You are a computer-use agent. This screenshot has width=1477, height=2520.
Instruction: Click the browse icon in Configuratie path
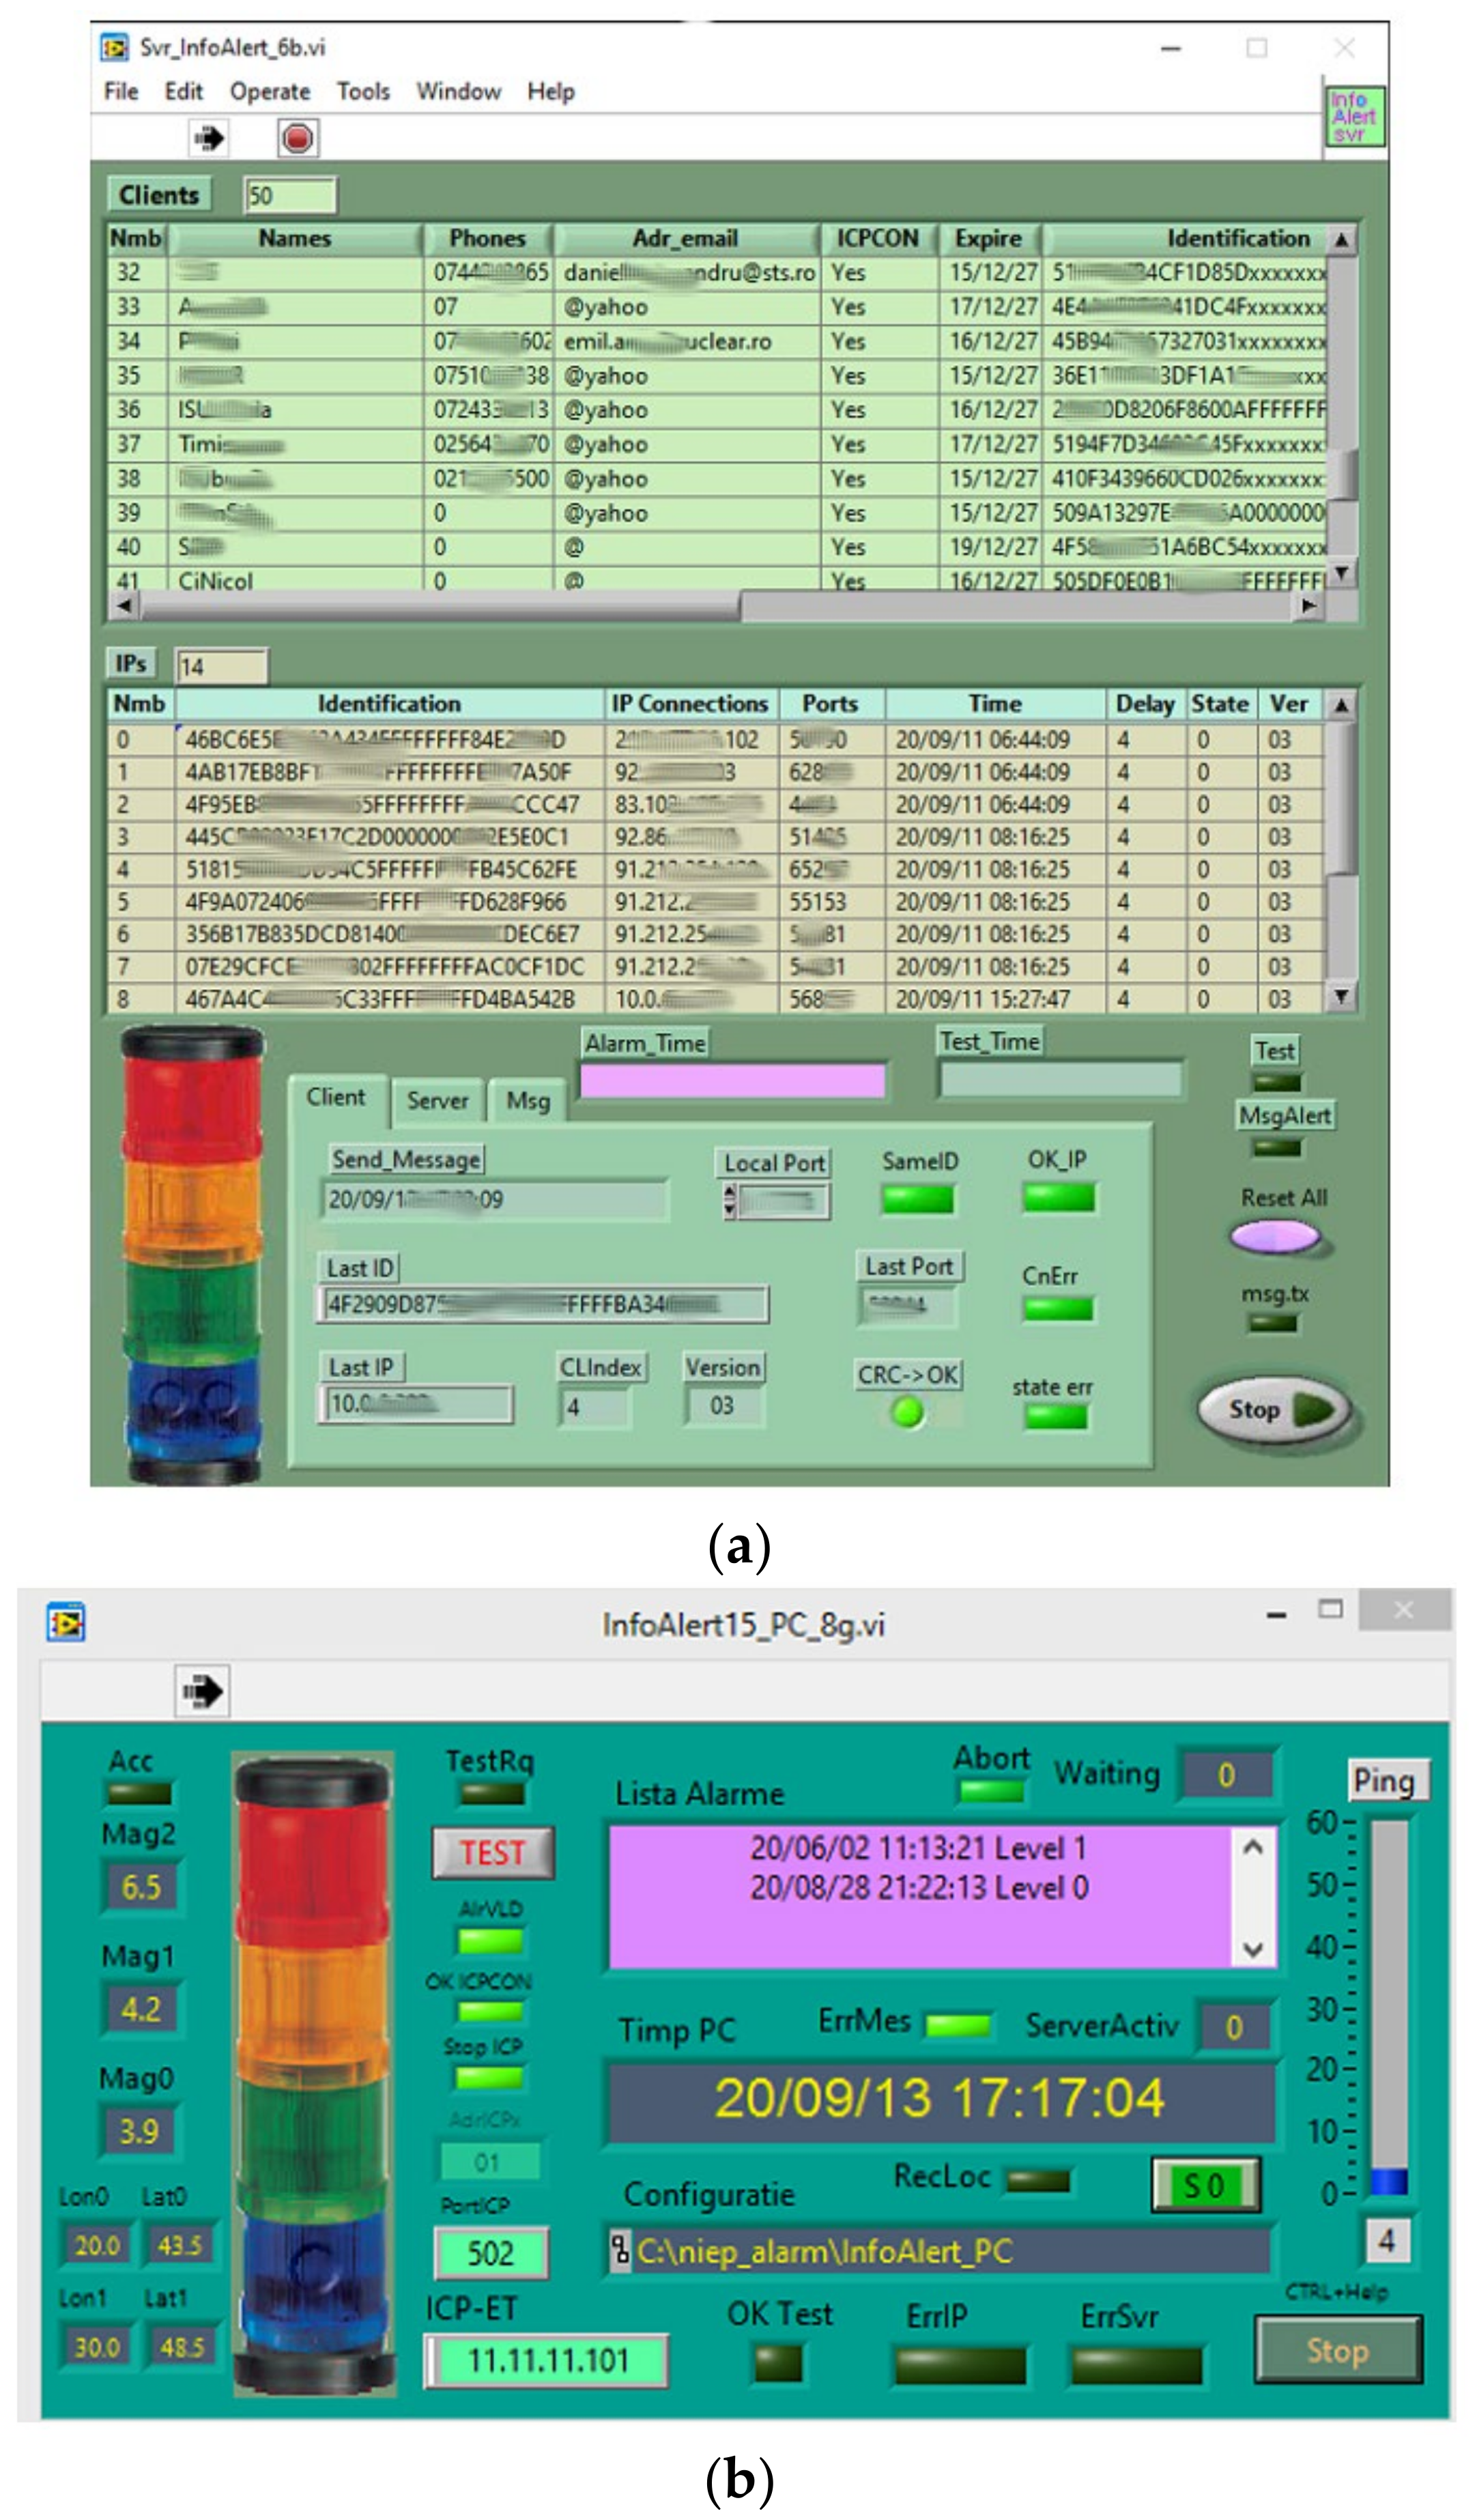coord(620,2251)
